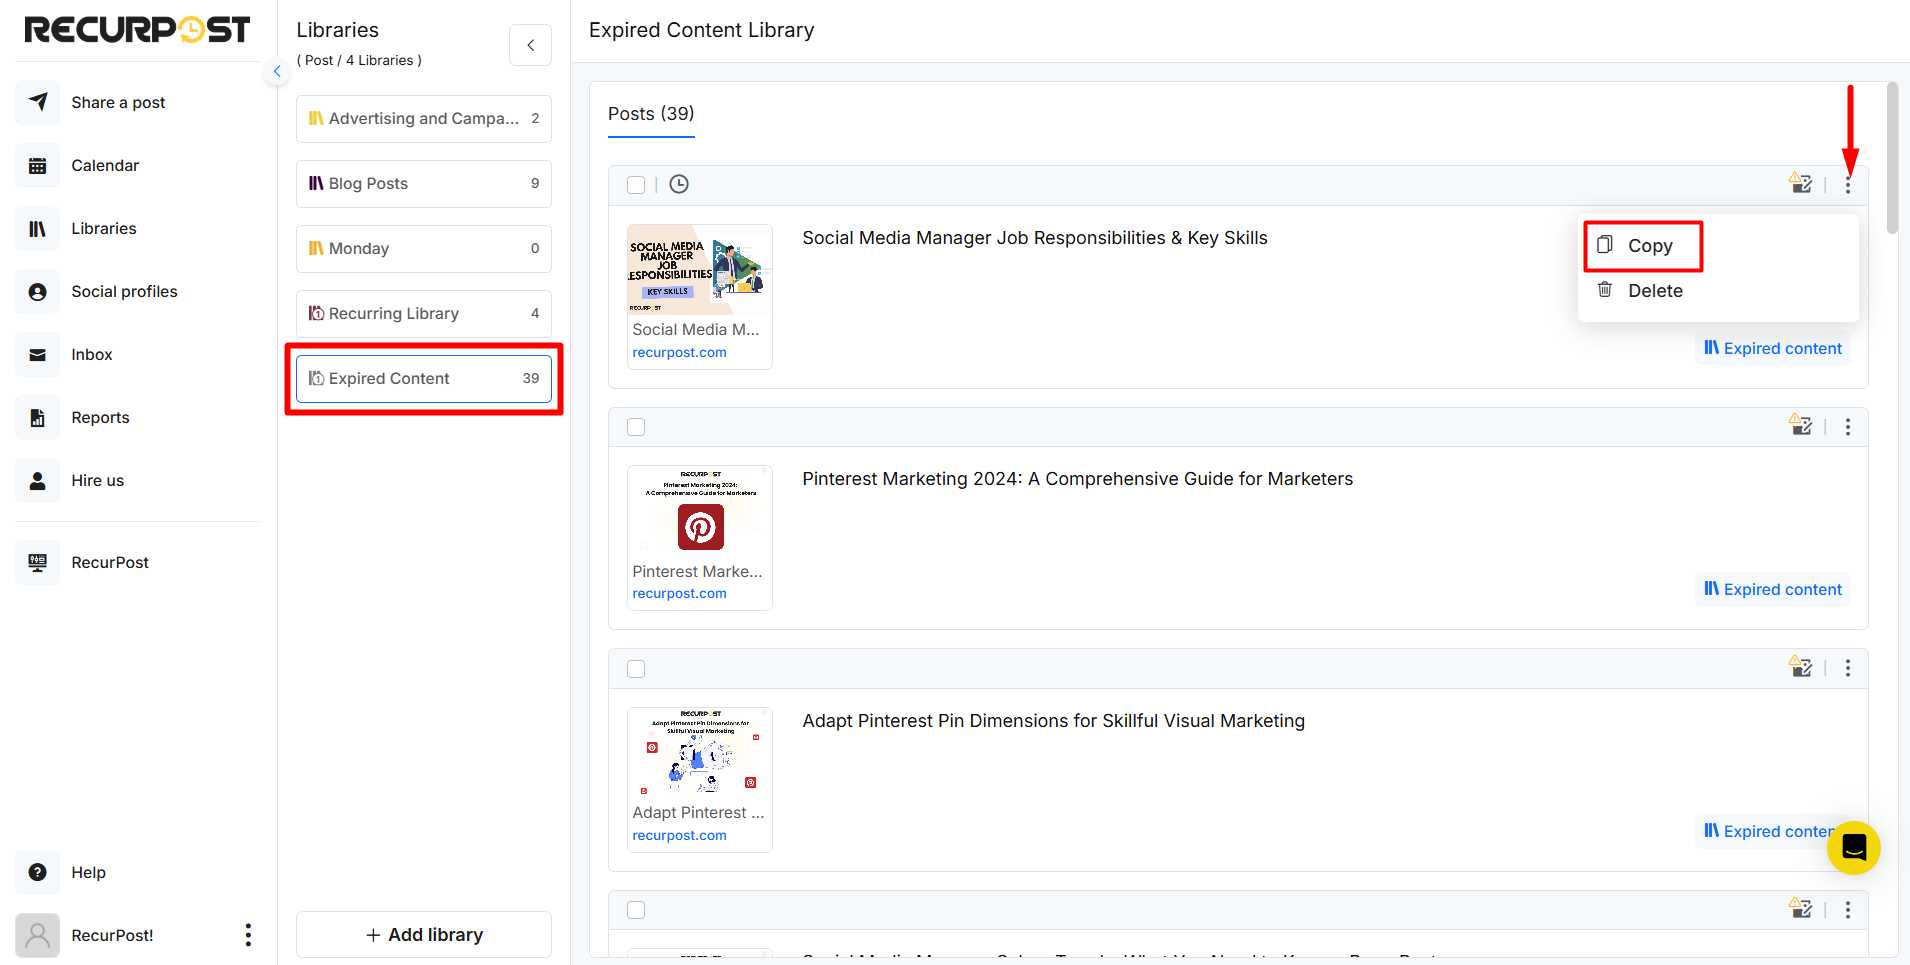
Task: Click the RecurPost logo
Action: [137, 30]
